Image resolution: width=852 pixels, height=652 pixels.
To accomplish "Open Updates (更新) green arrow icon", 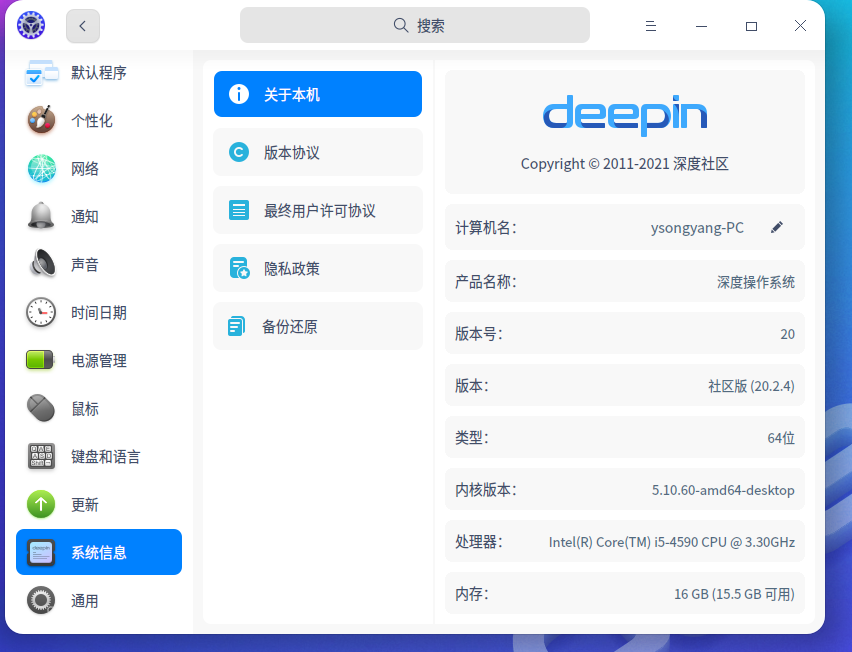I will click(x=41, y=505).
